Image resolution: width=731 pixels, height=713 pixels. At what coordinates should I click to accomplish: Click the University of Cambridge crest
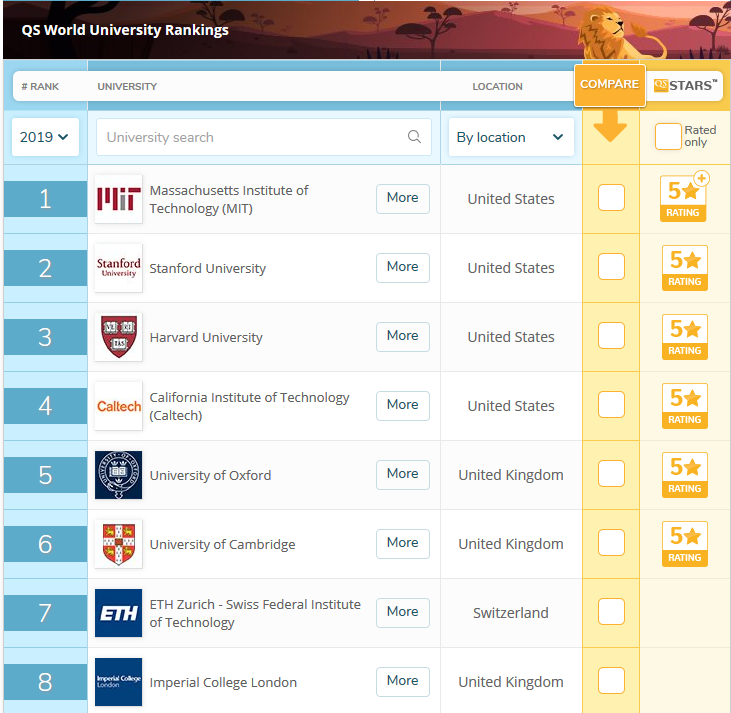[118, 544]
